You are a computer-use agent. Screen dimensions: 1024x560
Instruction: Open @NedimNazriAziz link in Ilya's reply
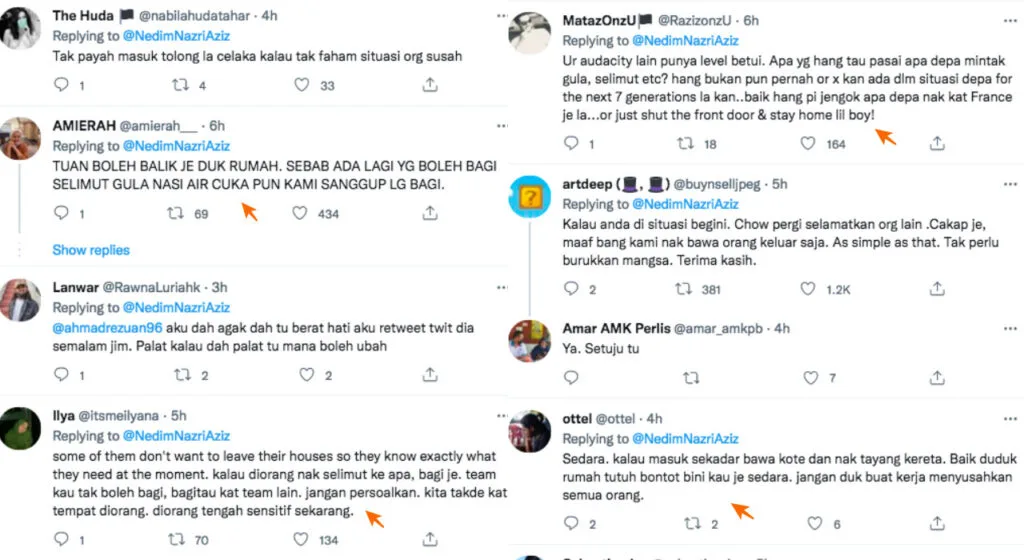[x=175, y=436]
